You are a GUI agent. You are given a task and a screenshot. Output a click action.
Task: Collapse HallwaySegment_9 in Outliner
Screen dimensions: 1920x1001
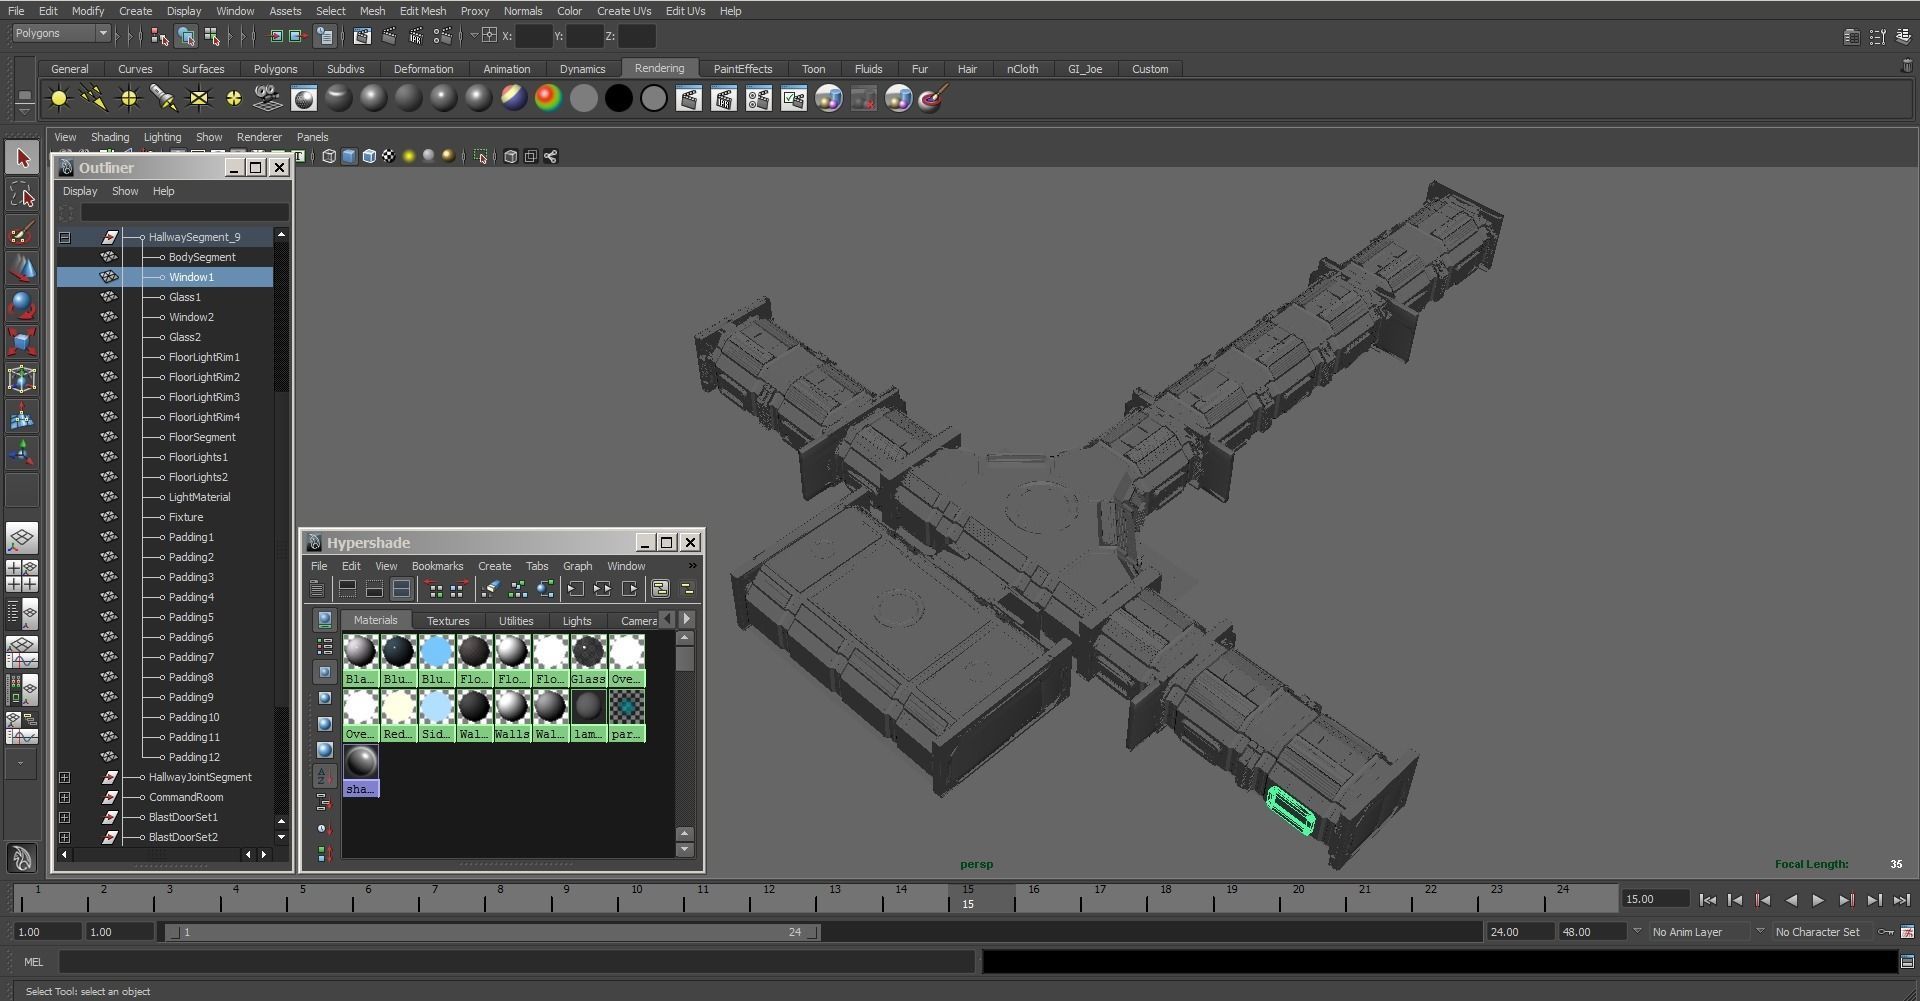pyautogui.click(x=65, y=237)
